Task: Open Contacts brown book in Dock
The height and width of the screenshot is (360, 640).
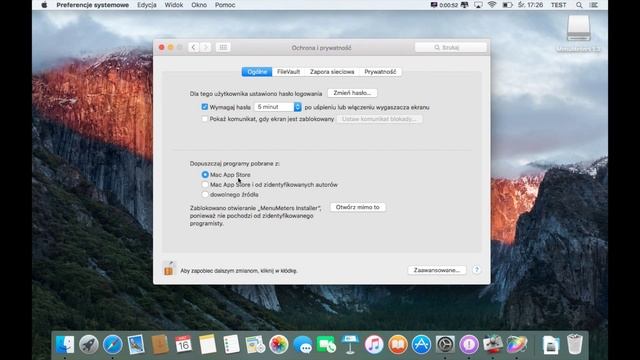Action: coord(160,344)
